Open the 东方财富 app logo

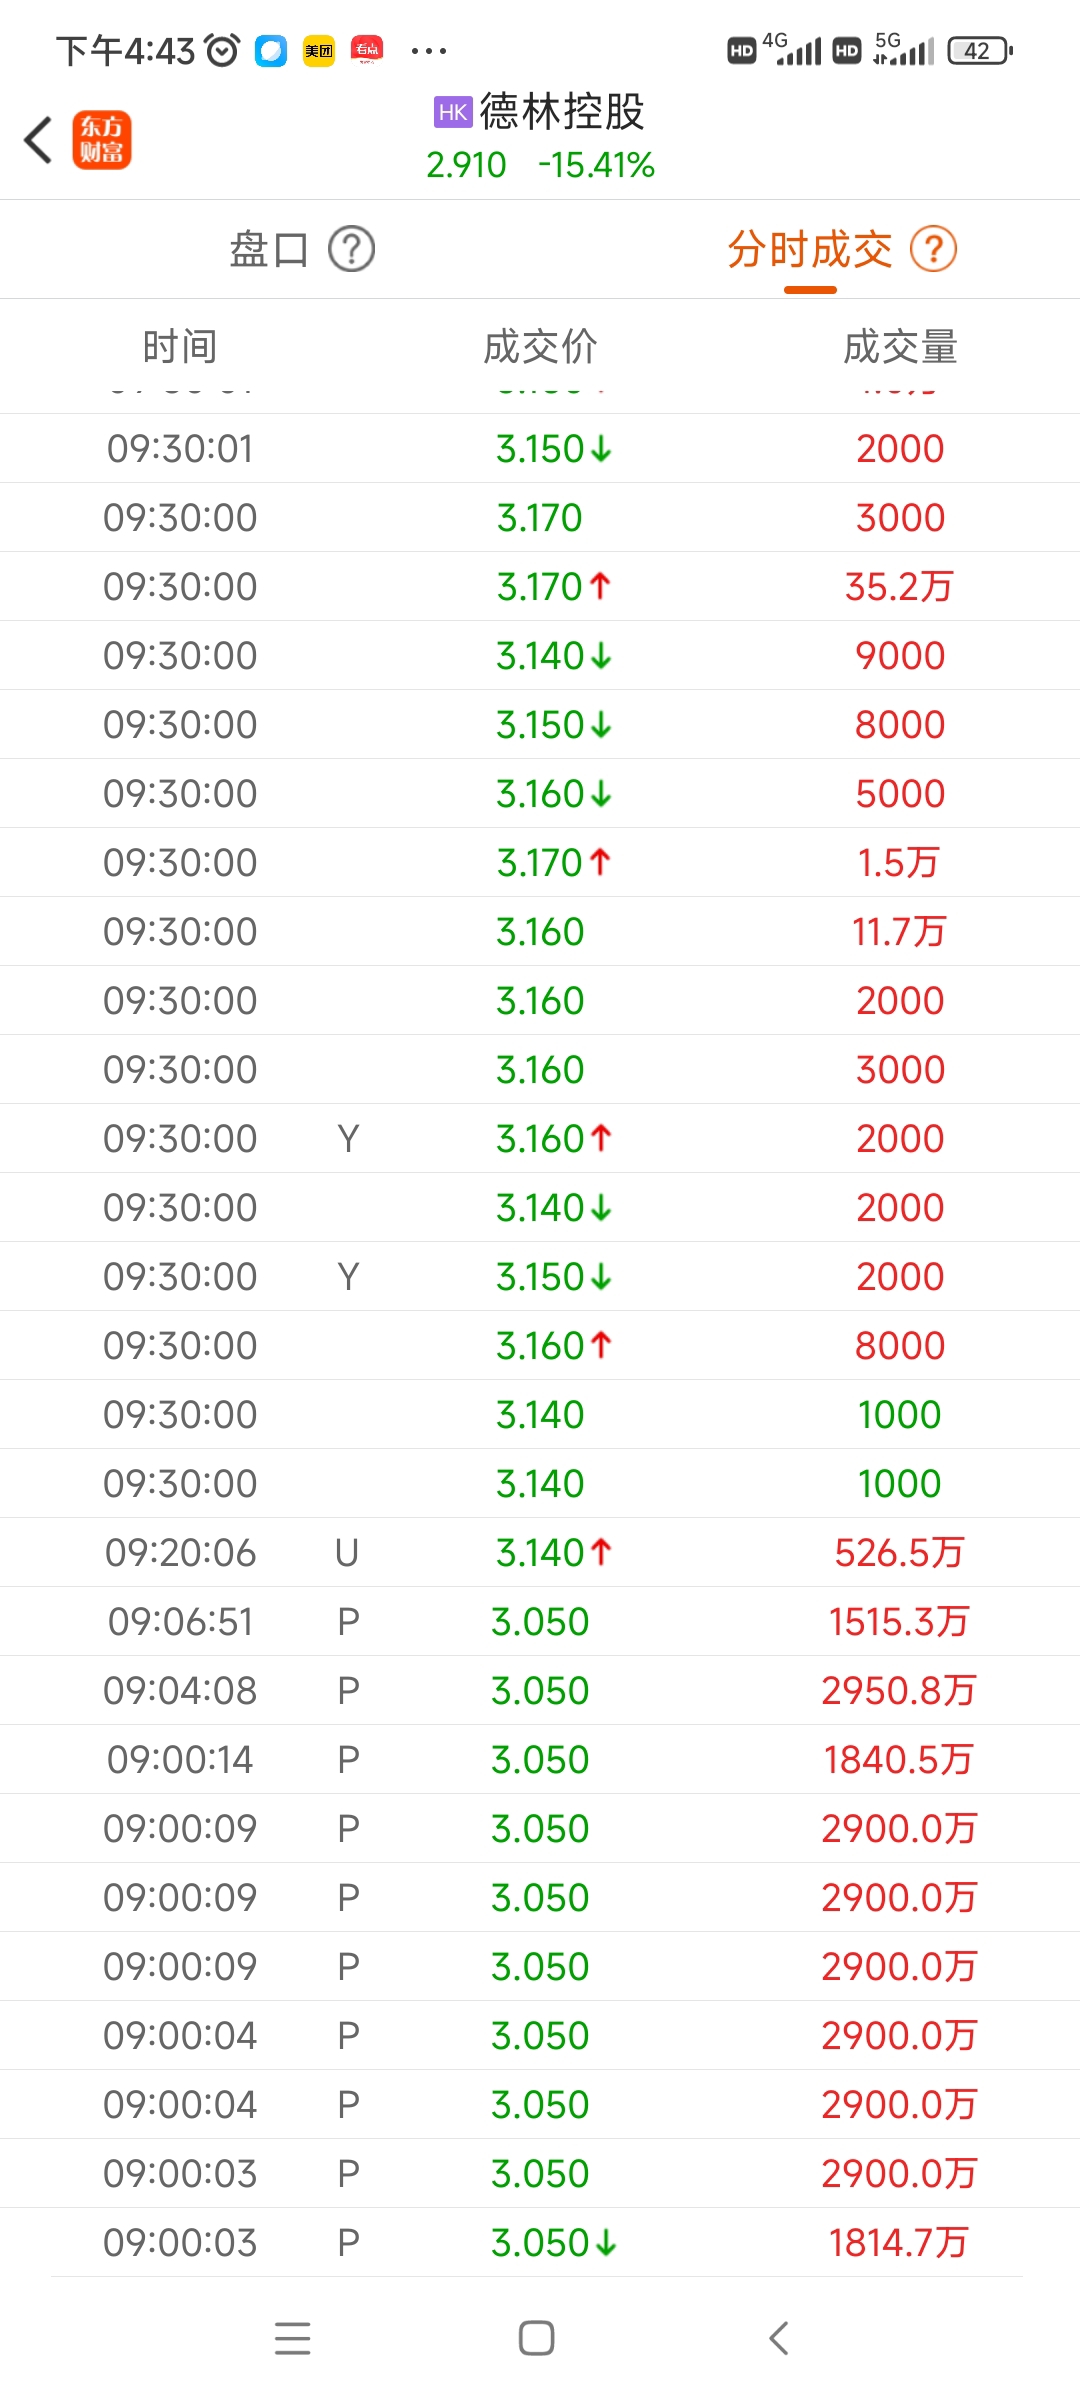pyautogui.click(x=102, y=140)
